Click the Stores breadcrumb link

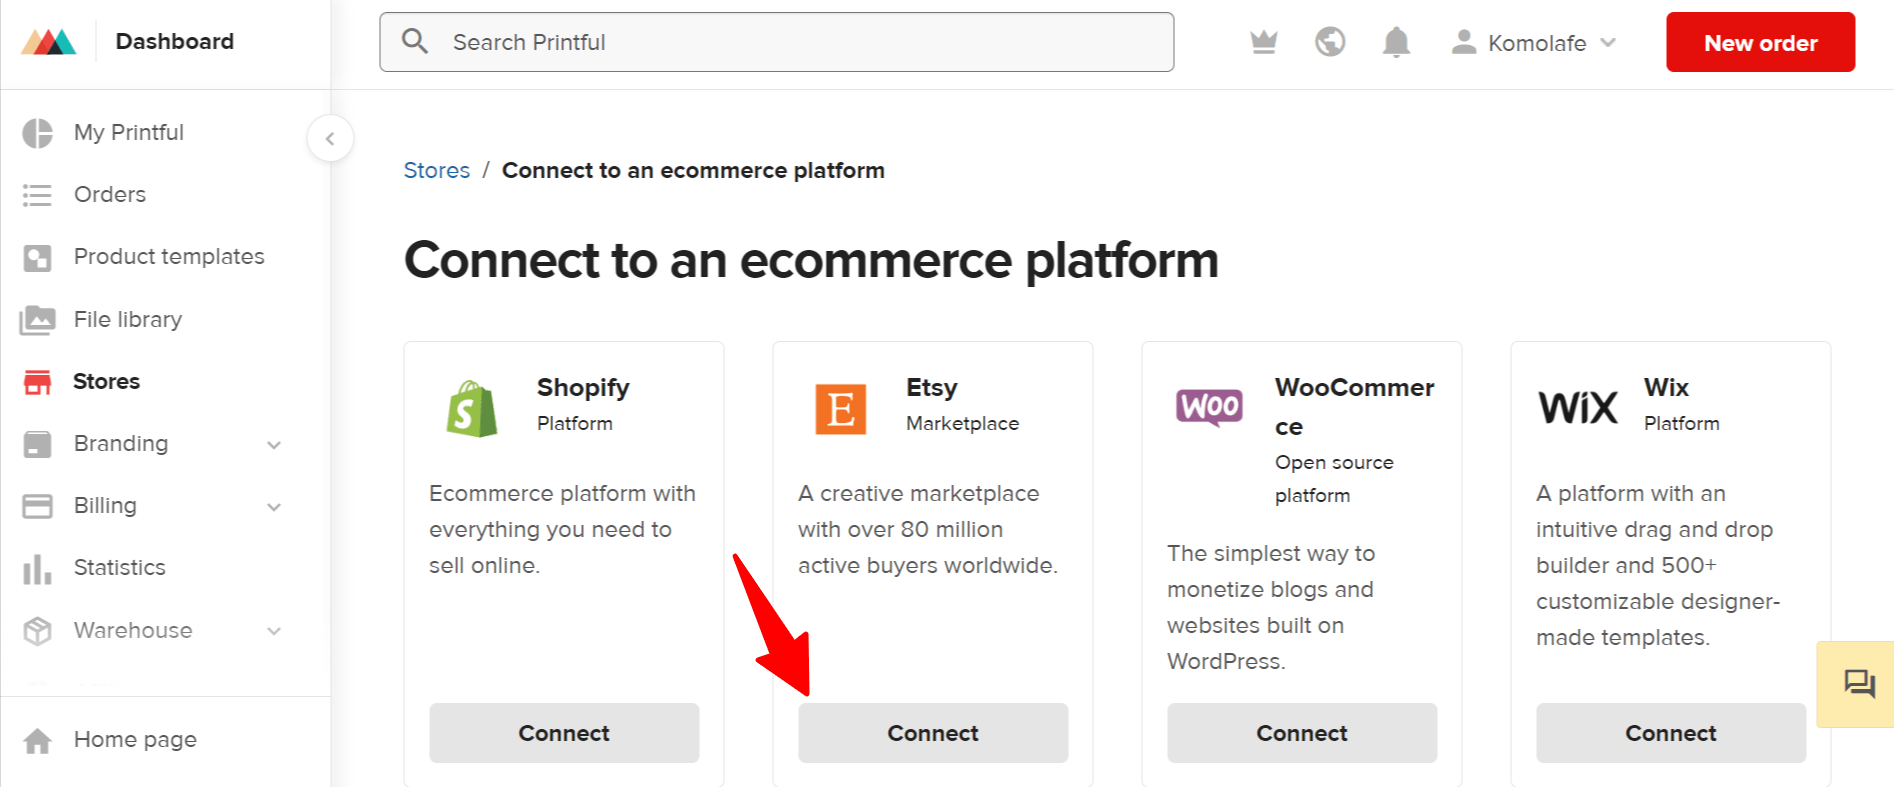click(x=436, y=170)
